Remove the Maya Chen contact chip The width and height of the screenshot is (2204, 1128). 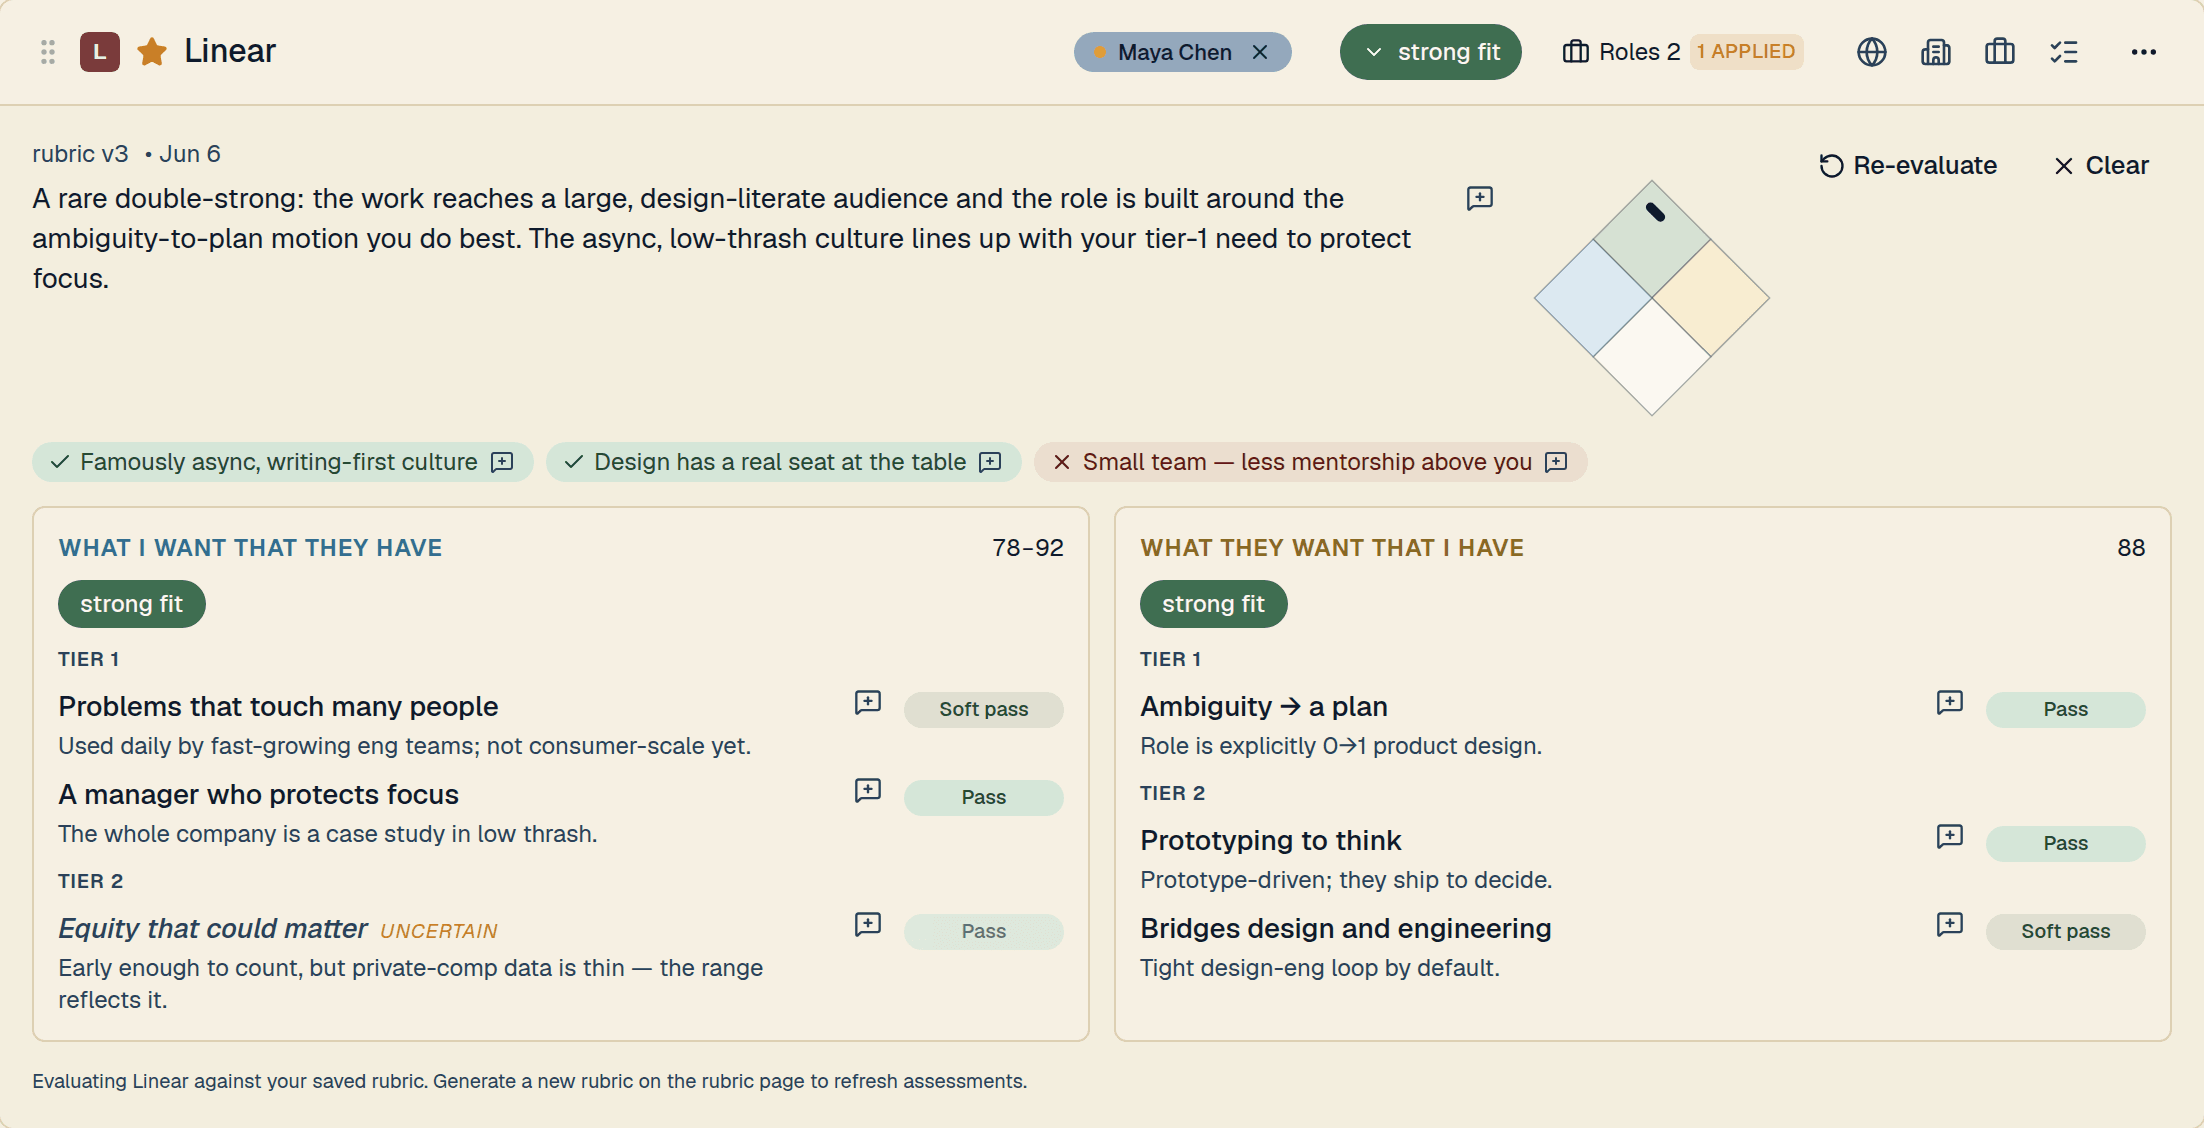tap(1260, 52)
